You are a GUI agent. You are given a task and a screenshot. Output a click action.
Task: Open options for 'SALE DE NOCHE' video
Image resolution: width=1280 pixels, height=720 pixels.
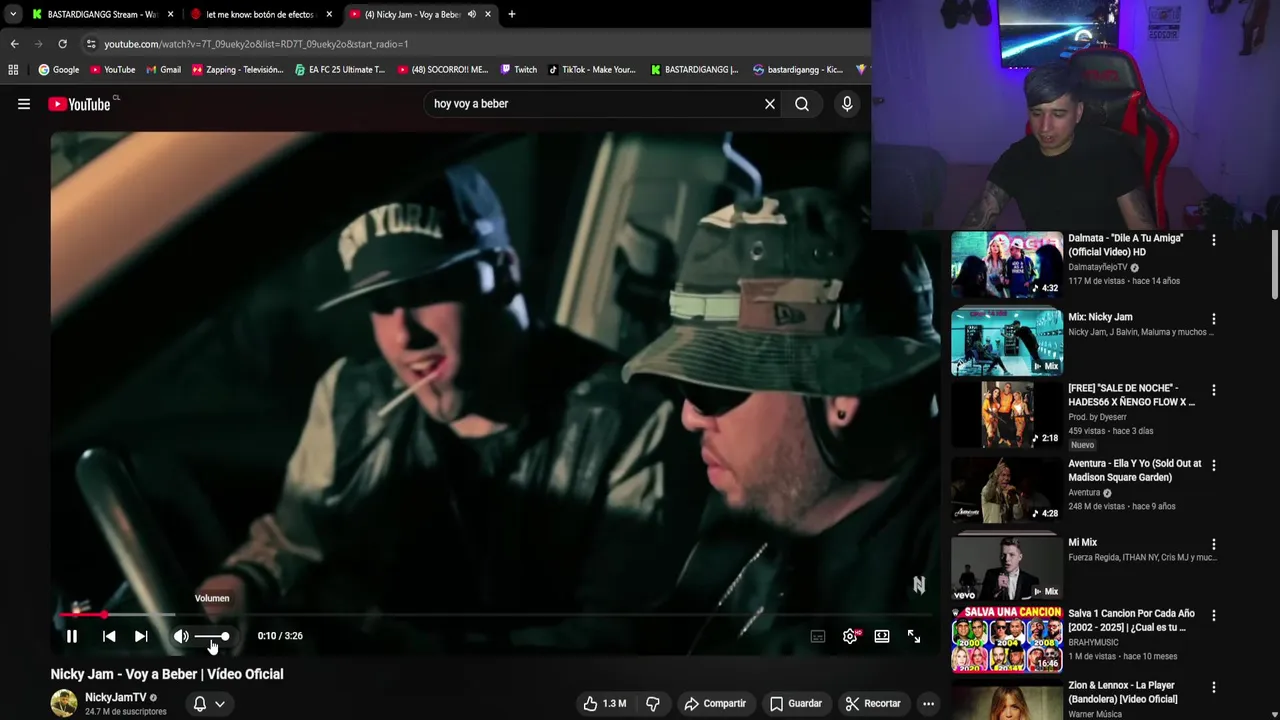(x=1214, y=390)
